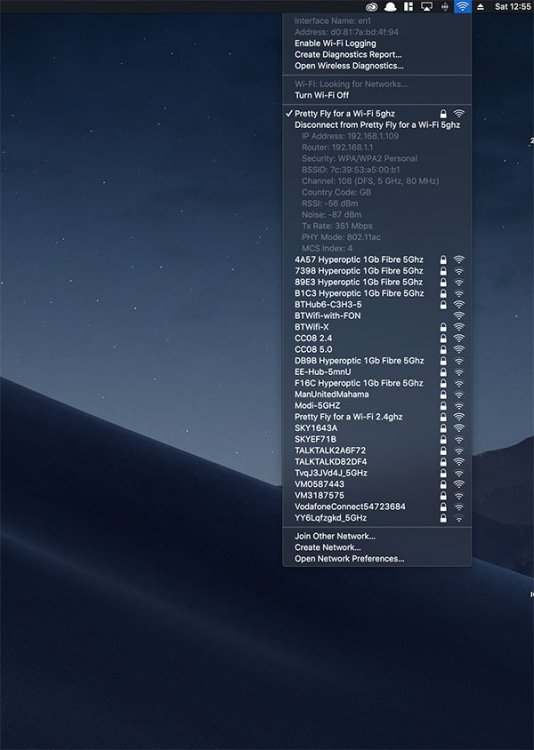Click lock icon on VM0587443 row
Viewport: 534px width, 750px height.
point(443,485)
